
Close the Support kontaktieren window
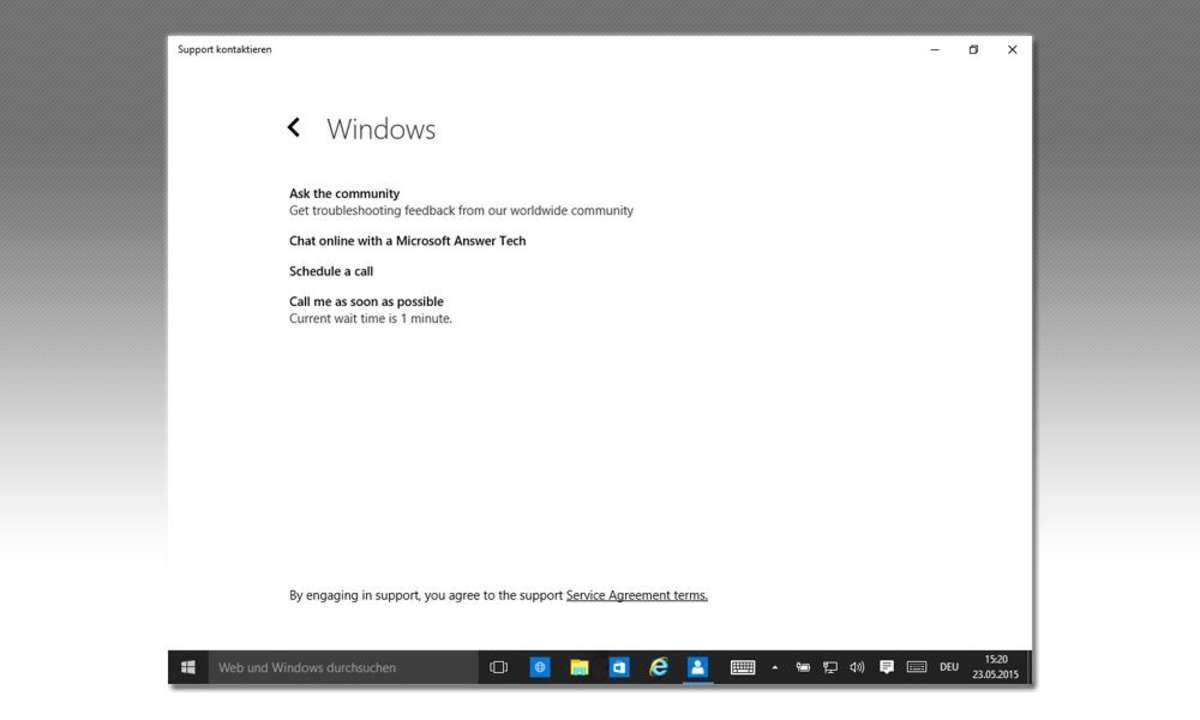1012,50
